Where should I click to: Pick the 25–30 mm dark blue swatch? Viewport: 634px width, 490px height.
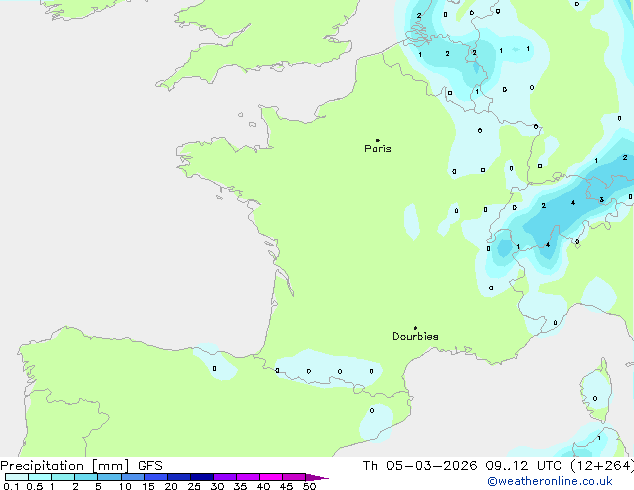[202, 477]
